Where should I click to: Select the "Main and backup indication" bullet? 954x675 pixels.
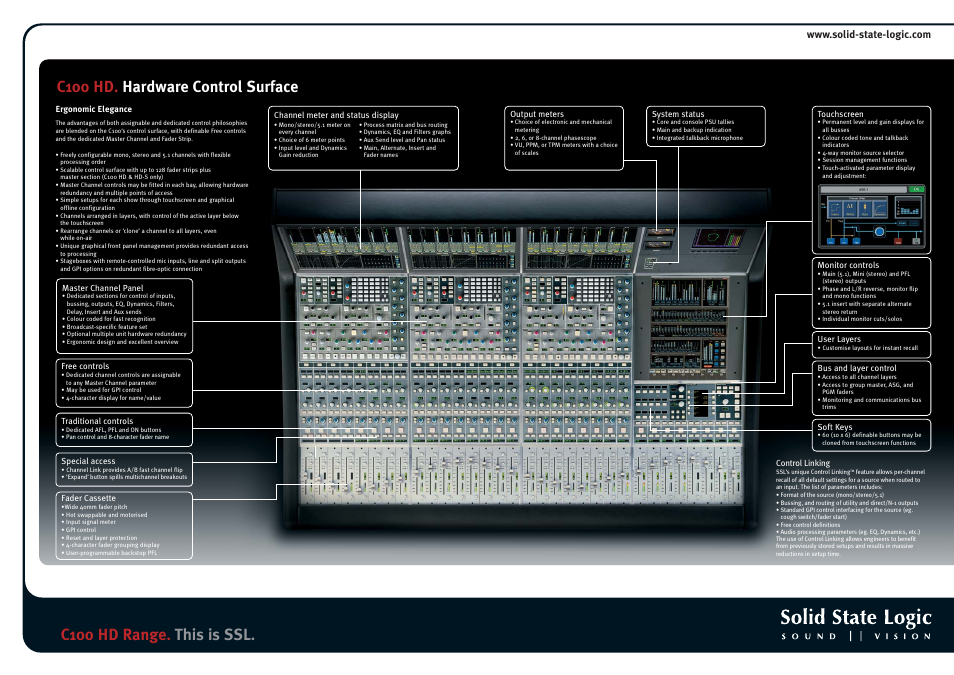(x=692, y=130)
